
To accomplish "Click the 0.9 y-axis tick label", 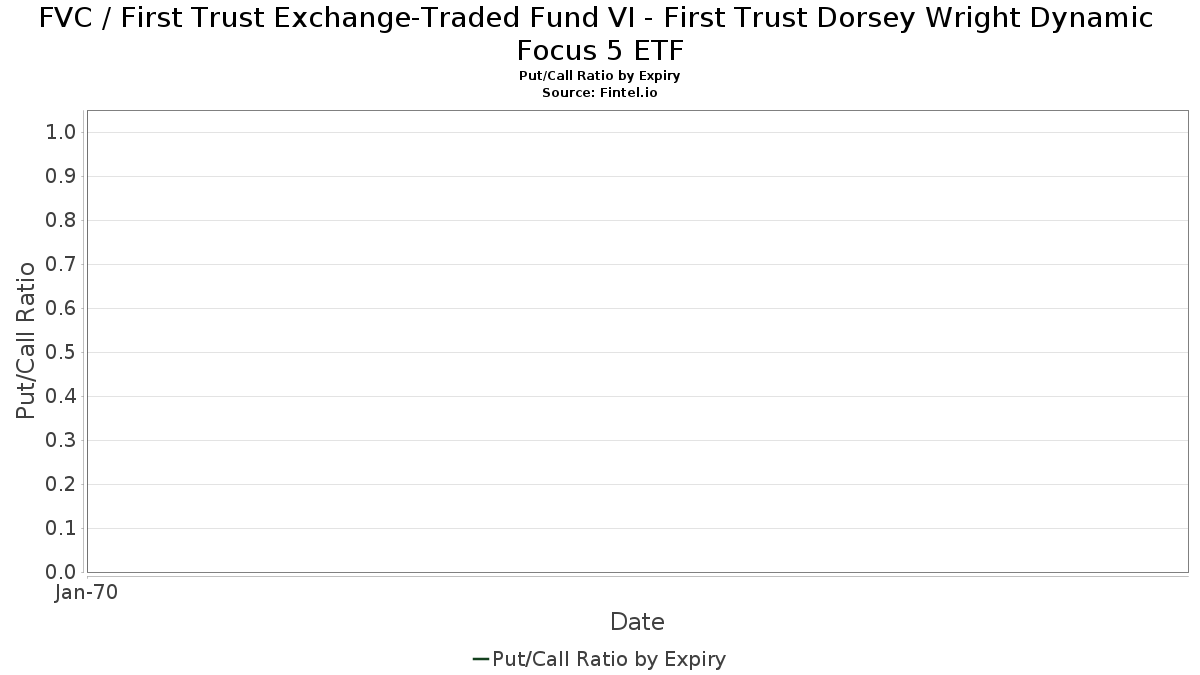I will [x=61, y=176].
